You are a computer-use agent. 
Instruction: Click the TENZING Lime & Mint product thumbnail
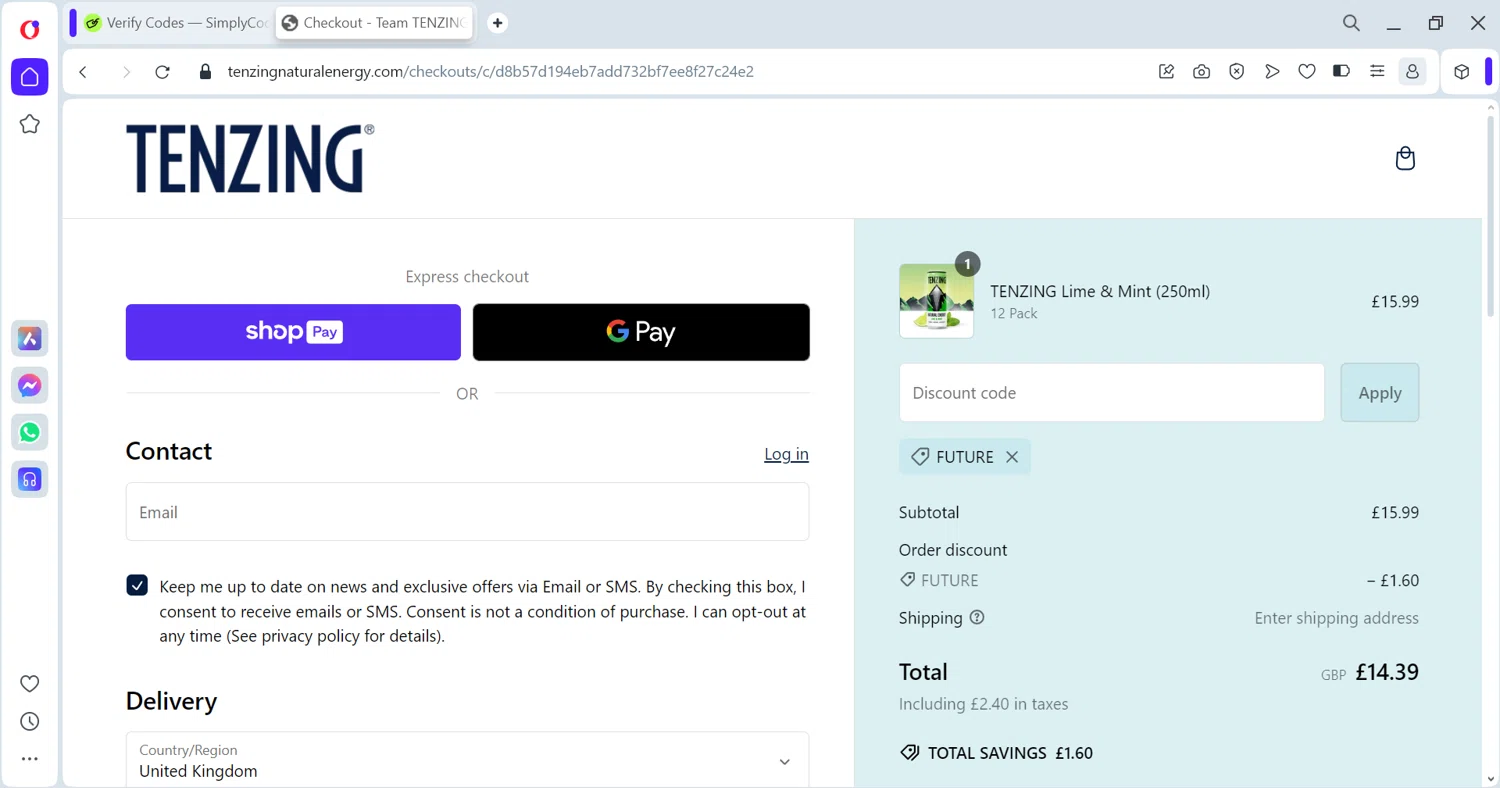pos(936,301)
